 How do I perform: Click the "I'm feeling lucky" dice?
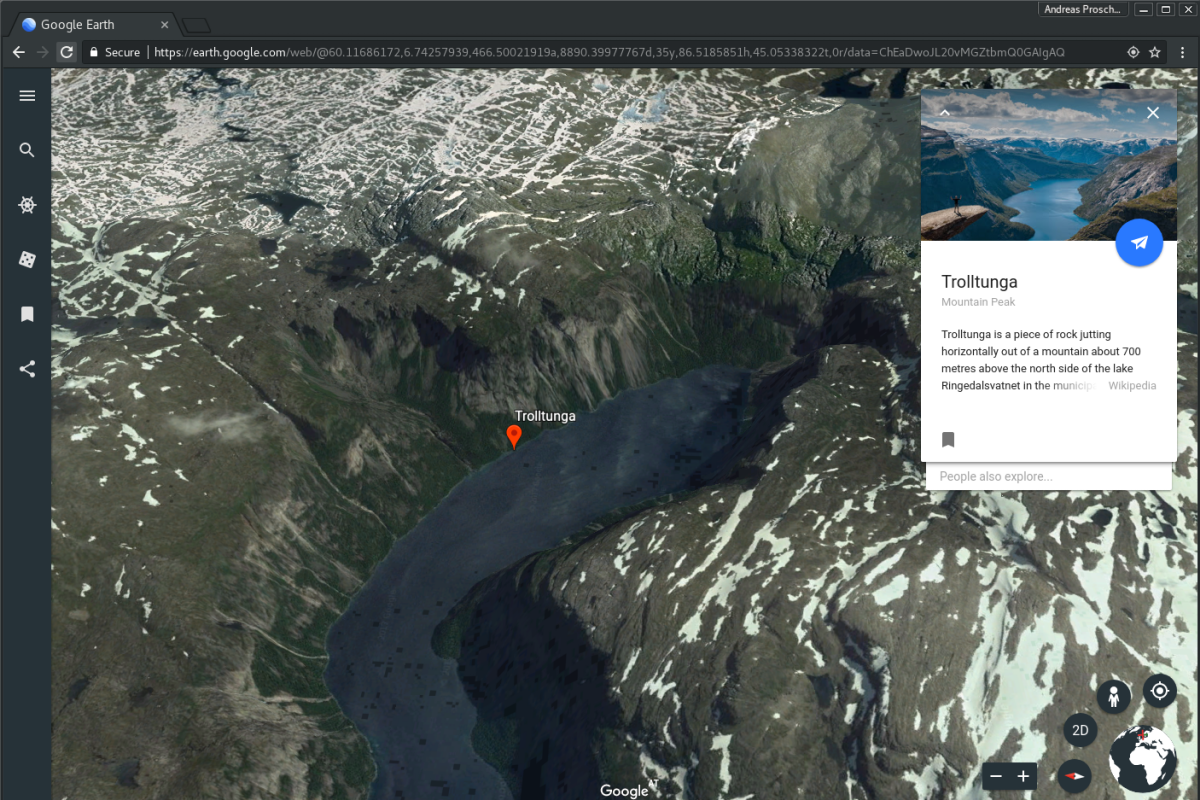(27, 259)
